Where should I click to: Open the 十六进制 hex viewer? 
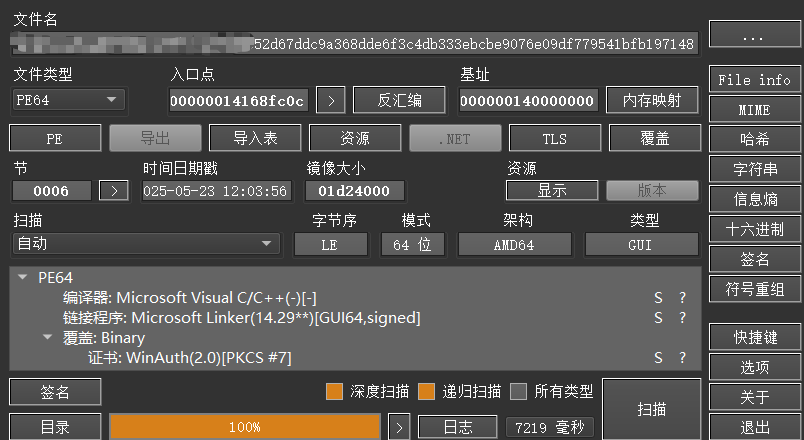[x=754, y=229]
